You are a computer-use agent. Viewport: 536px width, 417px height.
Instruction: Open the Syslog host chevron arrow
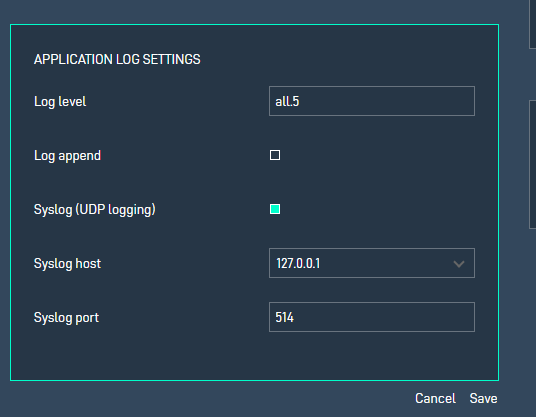pyautogui.click(x=459, y=264)
